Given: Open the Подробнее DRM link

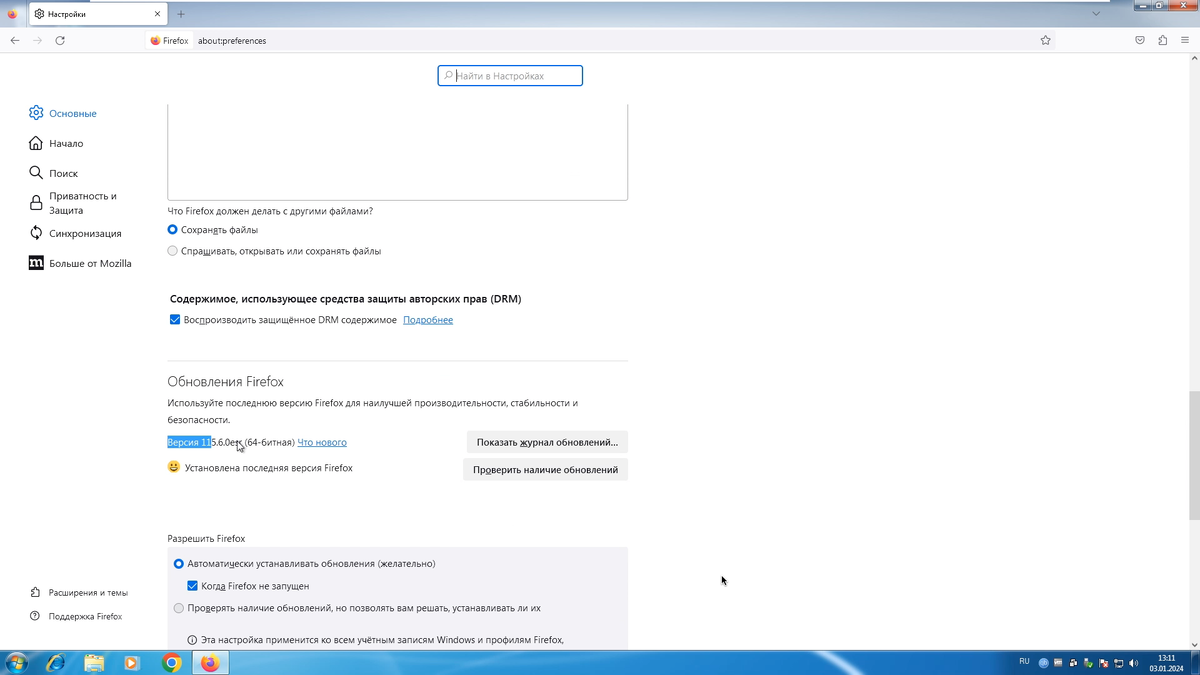Looking at the screenshot, I should tap(428, 320).
